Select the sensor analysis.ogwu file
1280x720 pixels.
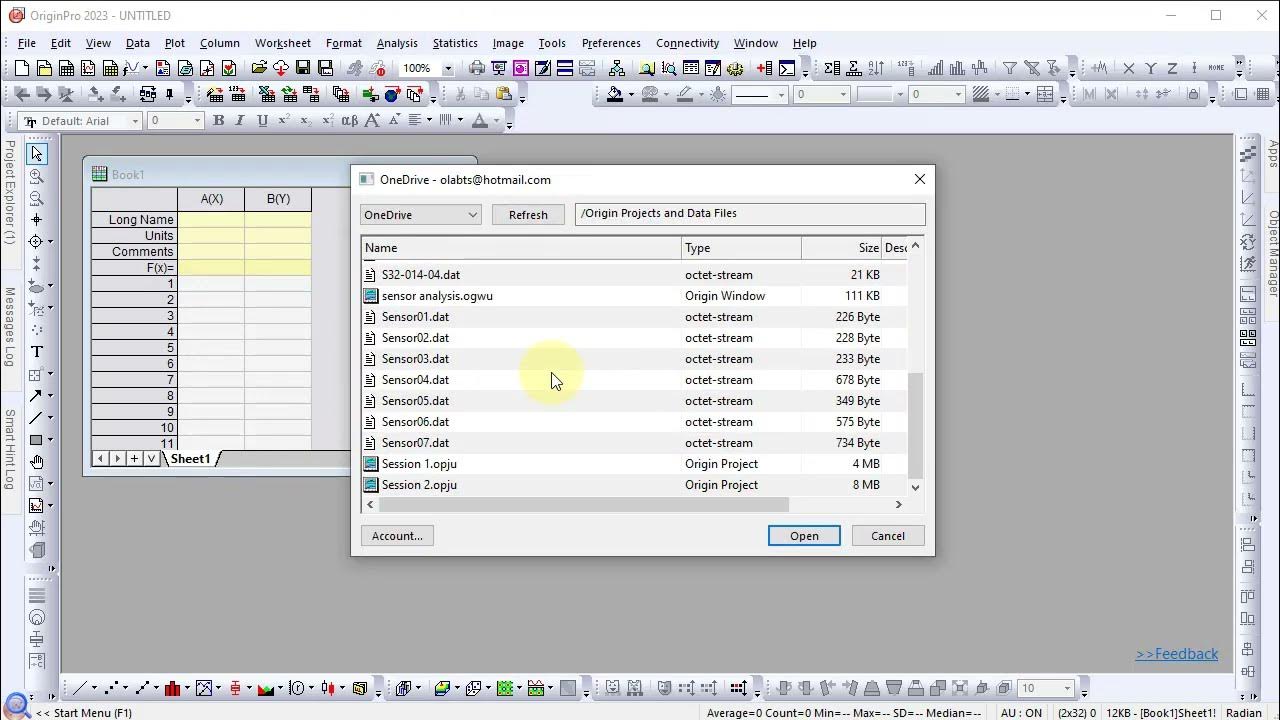pyautogui.click(x=635, y=296)
